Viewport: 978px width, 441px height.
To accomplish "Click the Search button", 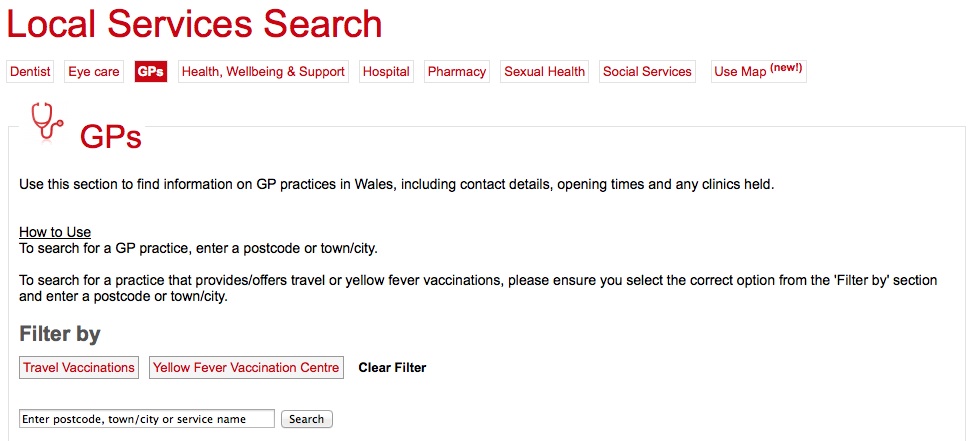I will click(x=307, y=419).
